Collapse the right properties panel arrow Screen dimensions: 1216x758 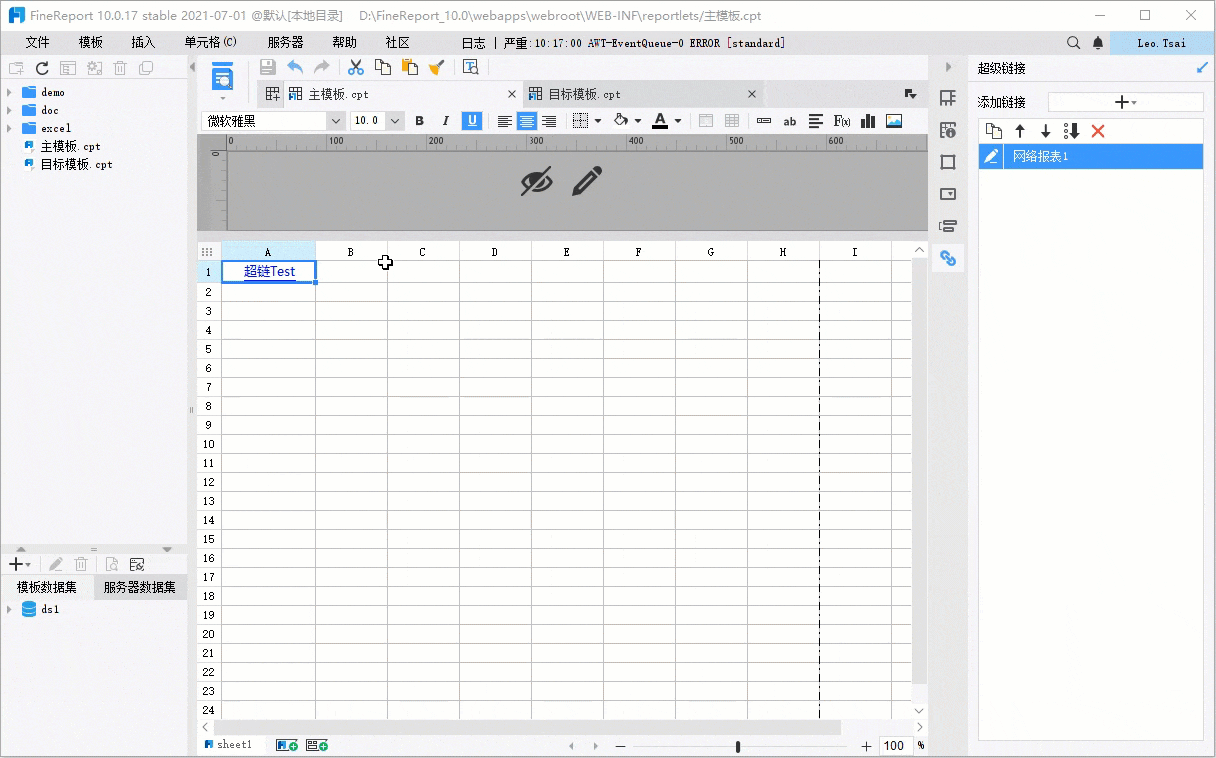(x=948, y=67)
